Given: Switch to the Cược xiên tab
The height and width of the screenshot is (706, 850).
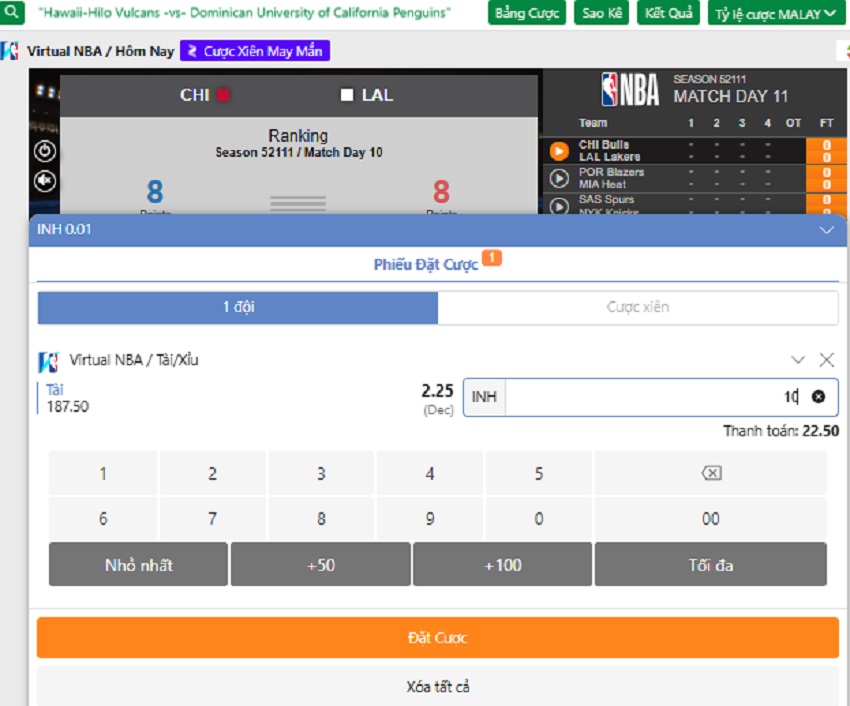Looking at the screenshot, I should tap(638, 307).
